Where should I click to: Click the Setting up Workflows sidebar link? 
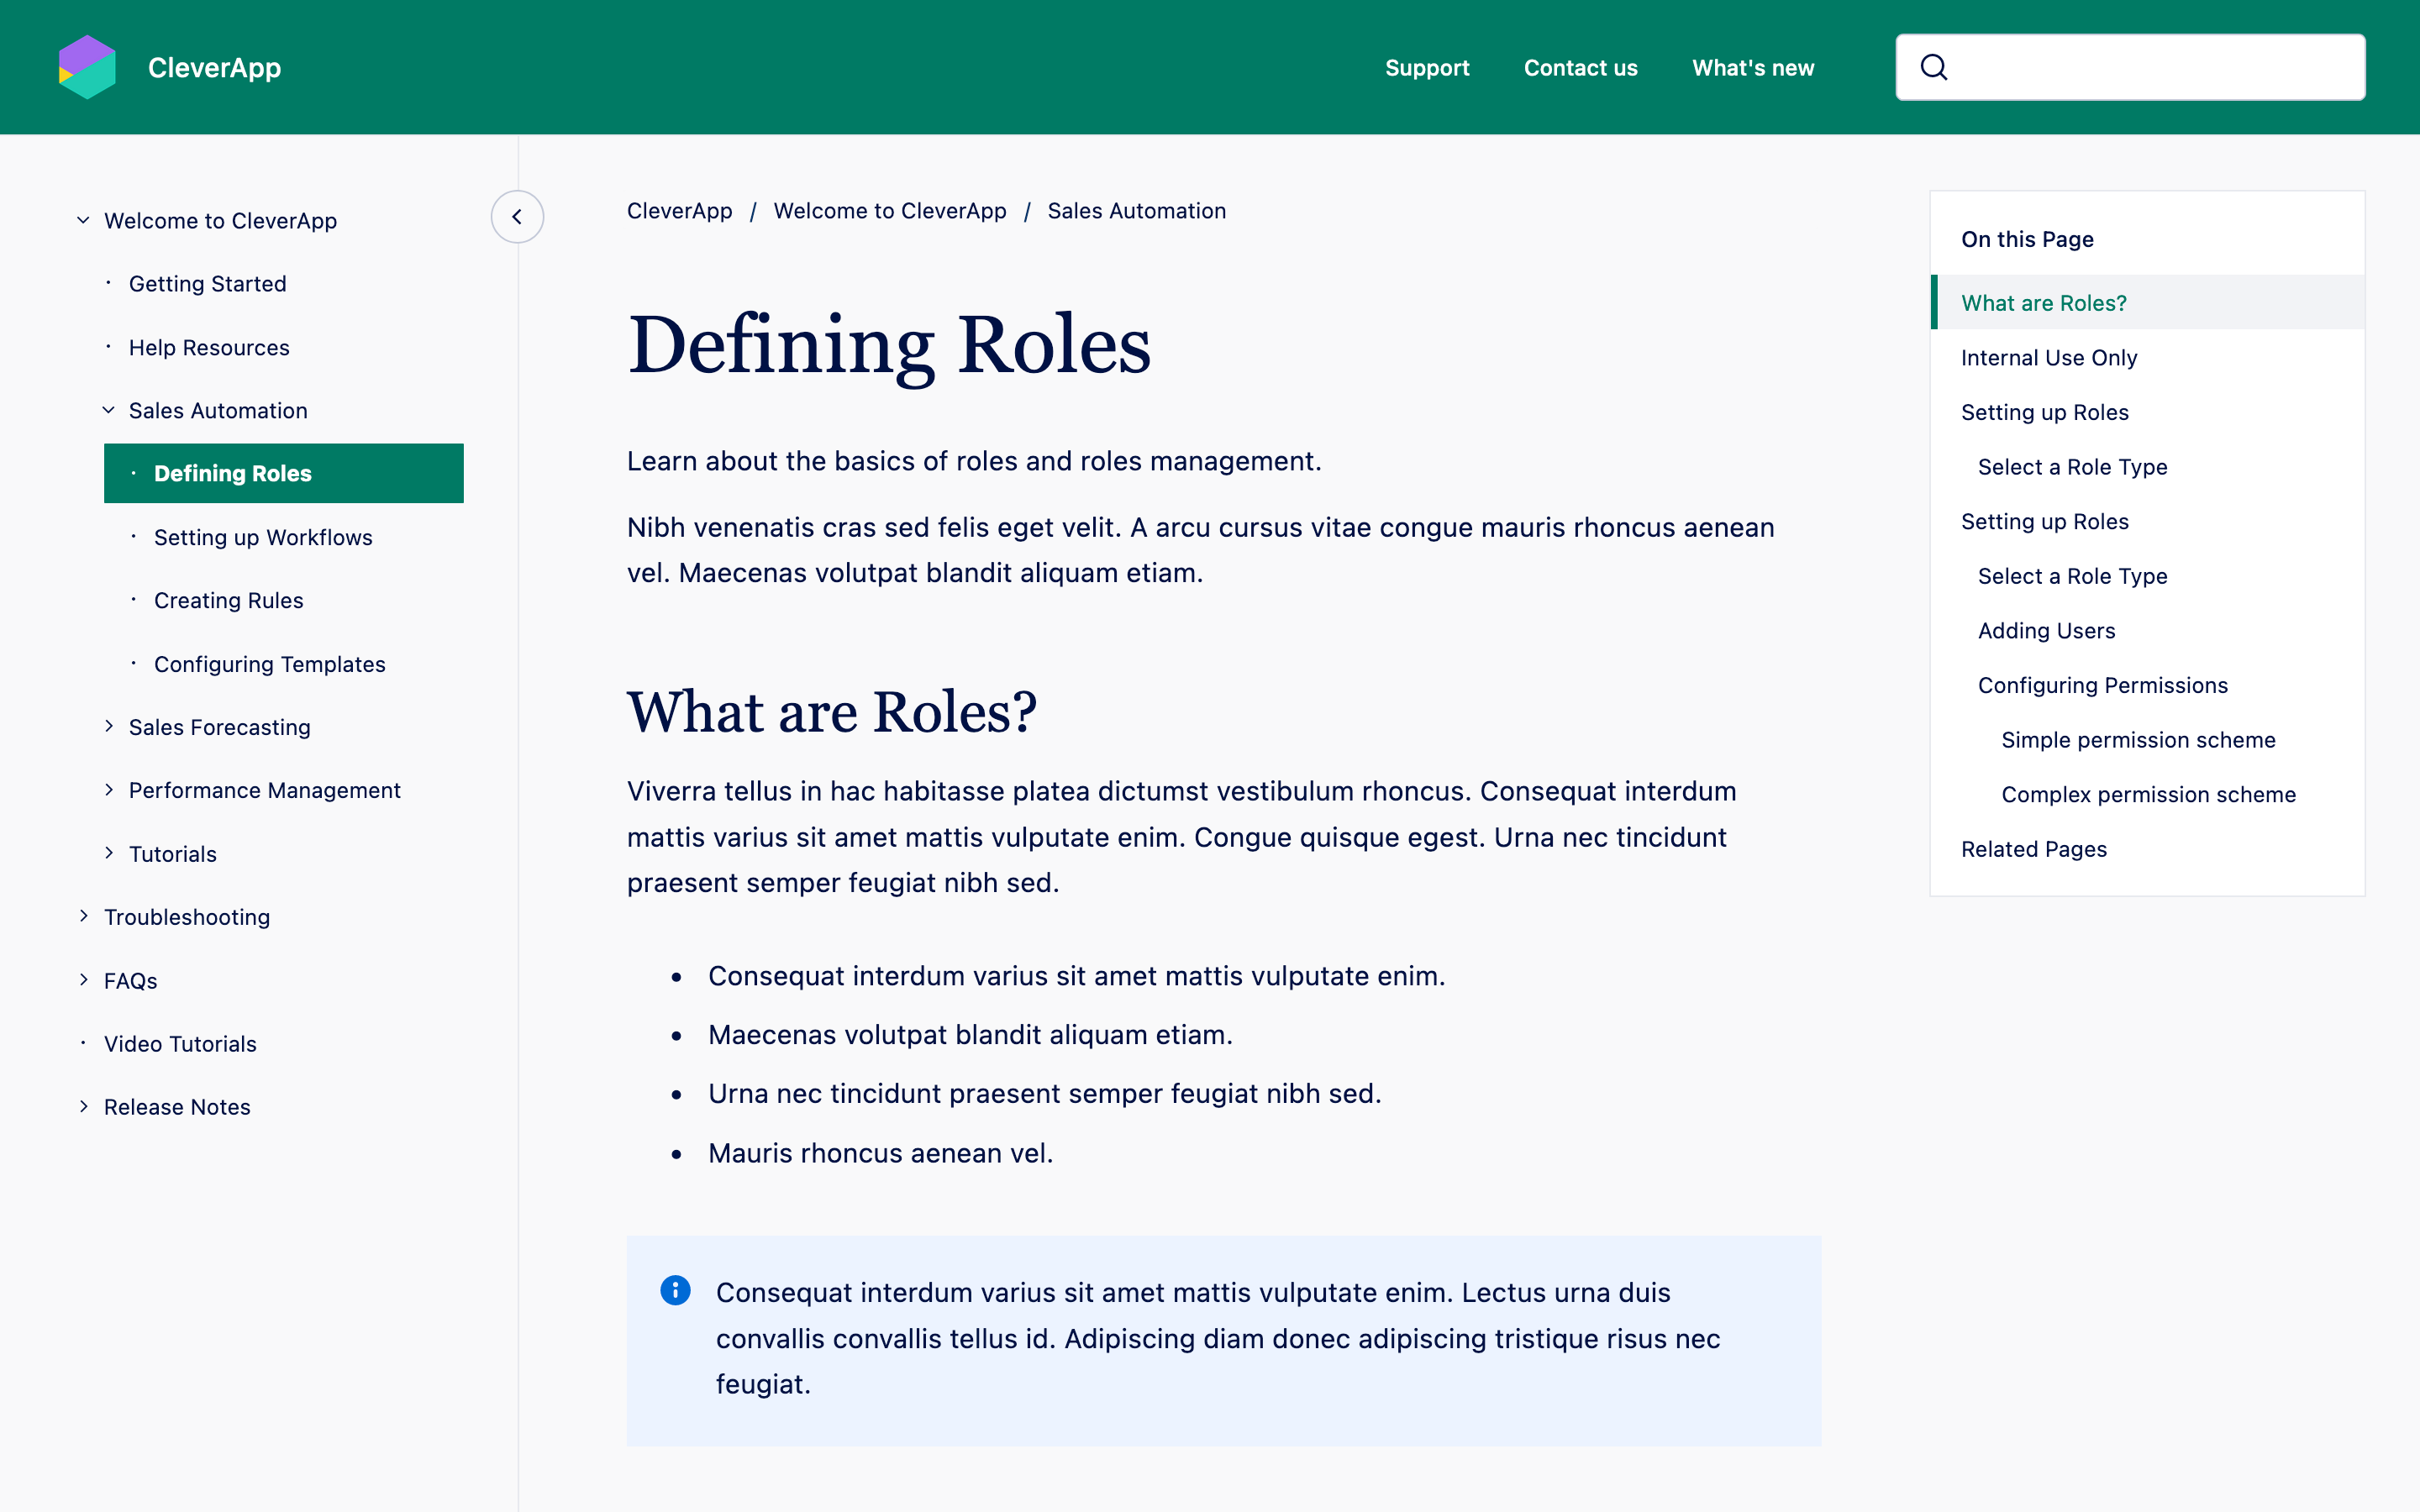coord(263,537)
